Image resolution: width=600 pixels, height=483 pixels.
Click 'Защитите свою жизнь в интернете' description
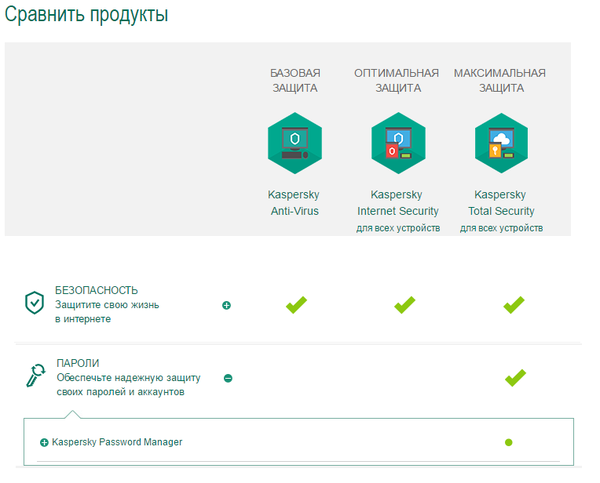[x=107, y=312]
